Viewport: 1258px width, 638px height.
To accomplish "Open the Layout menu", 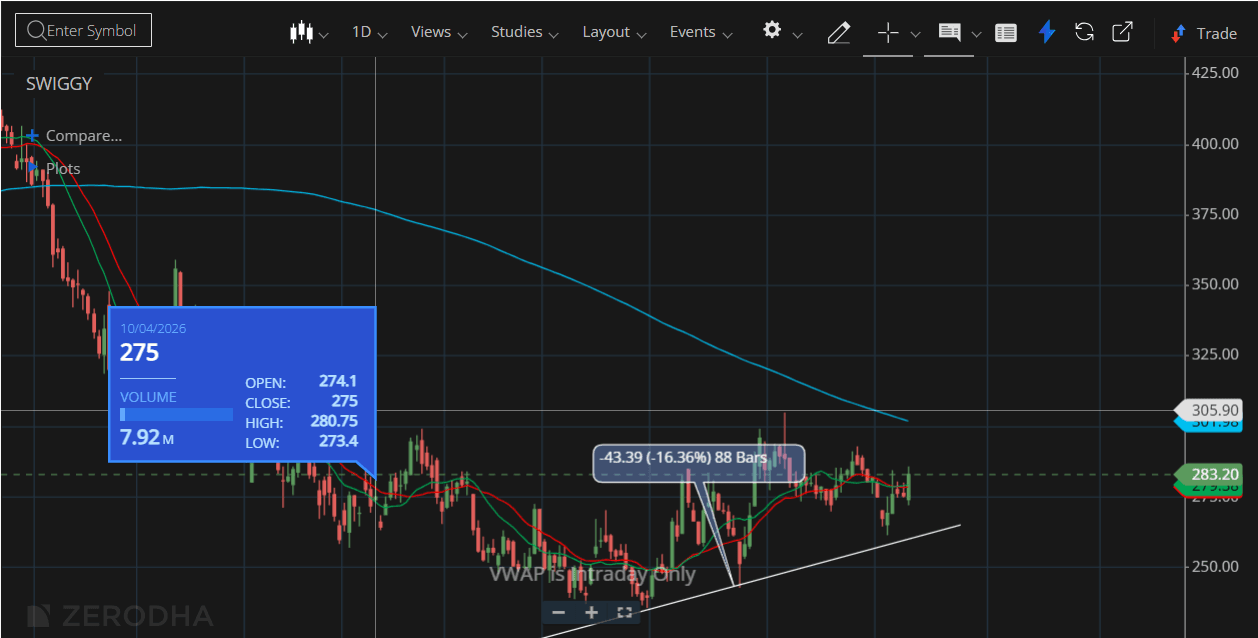I will tap(614, 32).
